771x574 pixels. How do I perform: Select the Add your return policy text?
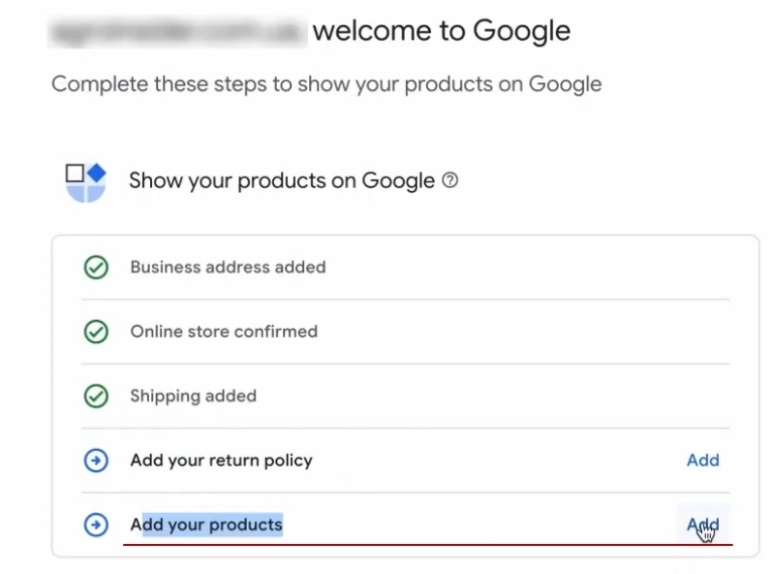pyautogui.click(x=221, y=461)
